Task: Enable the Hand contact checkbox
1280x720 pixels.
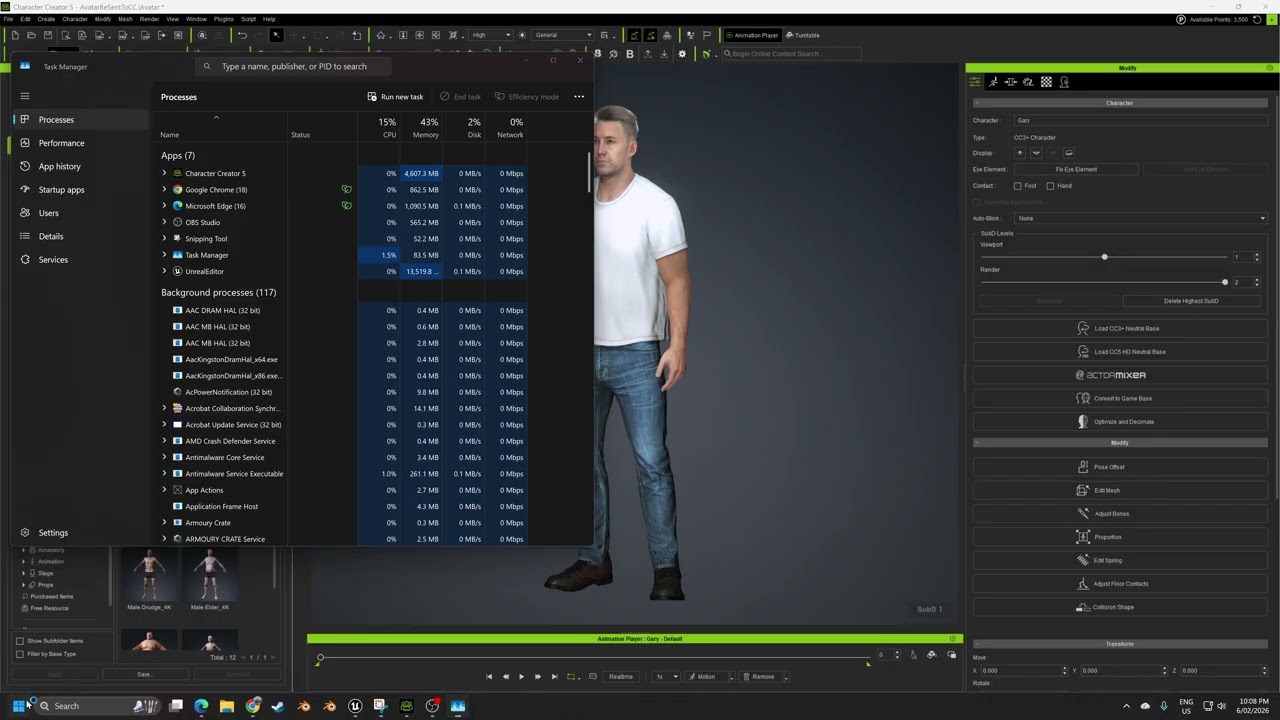Action: pos(1050,186)
